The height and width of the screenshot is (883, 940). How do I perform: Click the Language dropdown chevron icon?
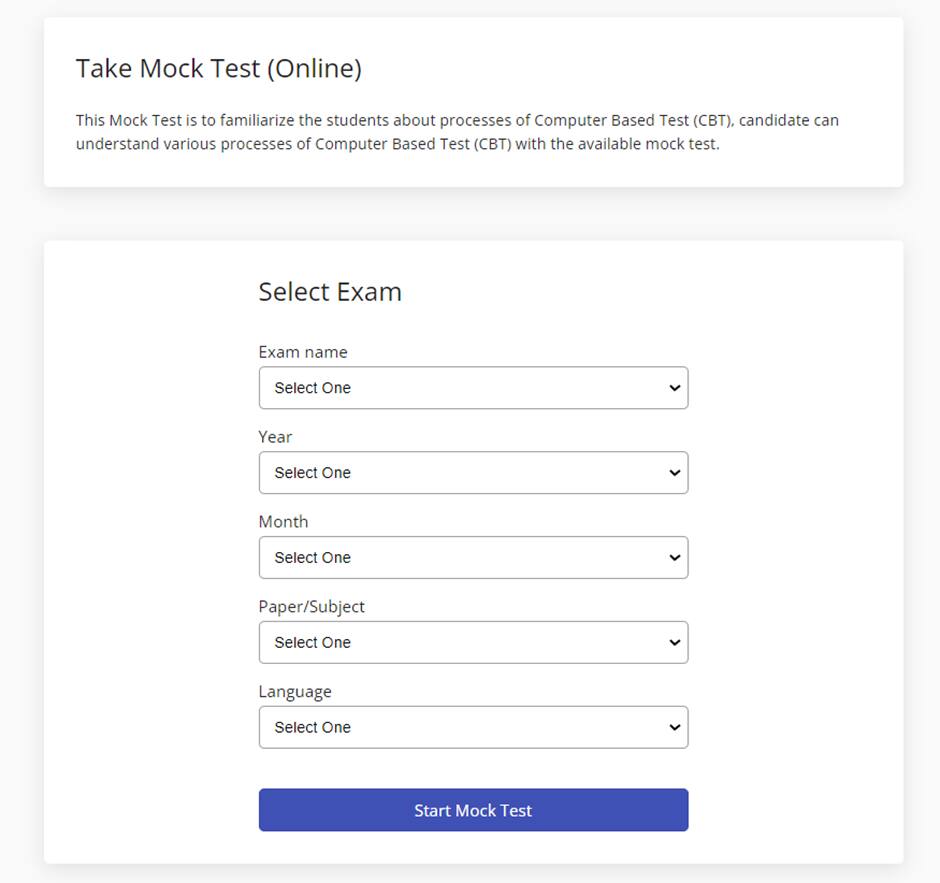point(676,727)
